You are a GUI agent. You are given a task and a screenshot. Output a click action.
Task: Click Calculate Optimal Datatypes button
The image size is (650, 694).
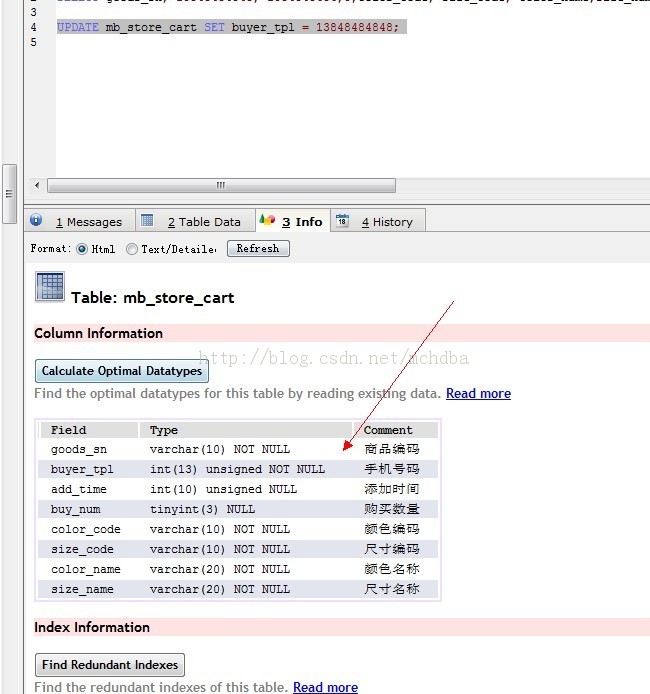[x=122, y=371]
